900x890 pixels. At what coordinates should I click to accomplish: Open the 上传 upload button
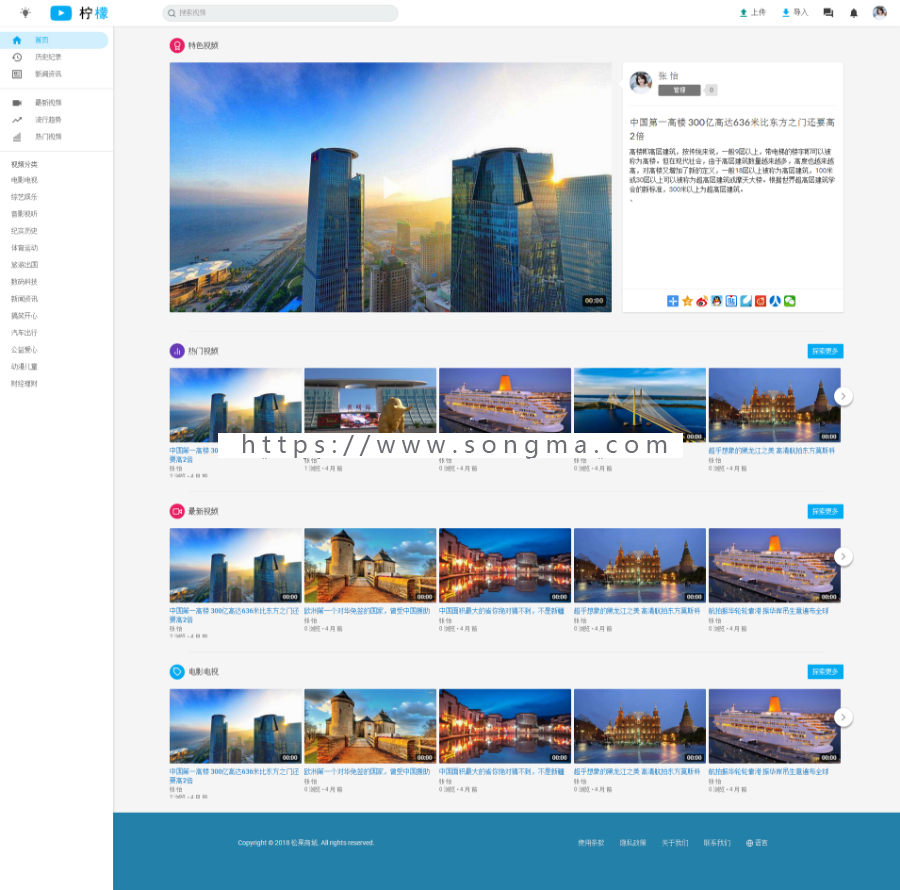752,12
